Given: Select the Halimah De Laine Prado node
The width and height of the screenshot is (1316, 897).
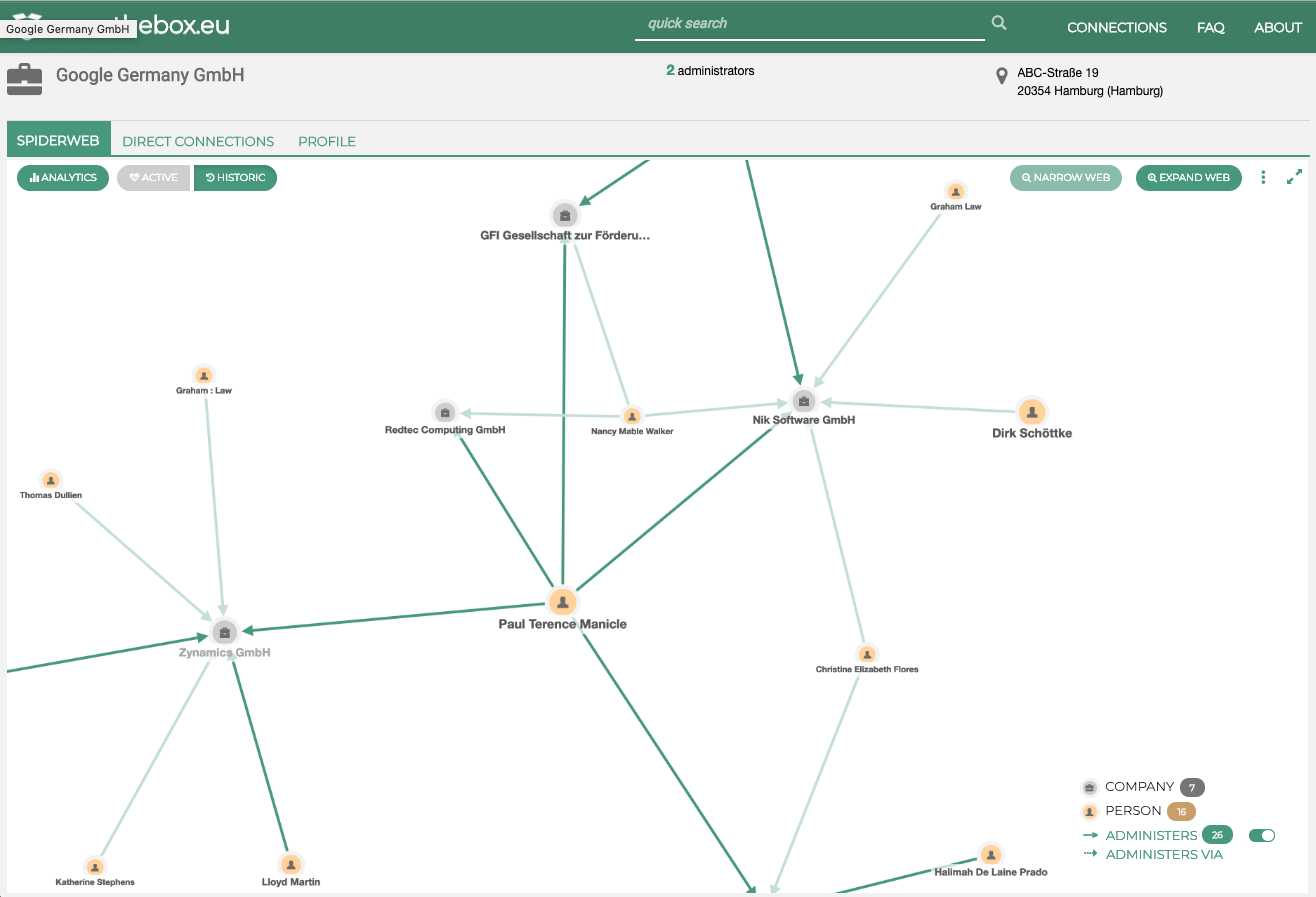Looking at the screenshot, I should [991, 855].
